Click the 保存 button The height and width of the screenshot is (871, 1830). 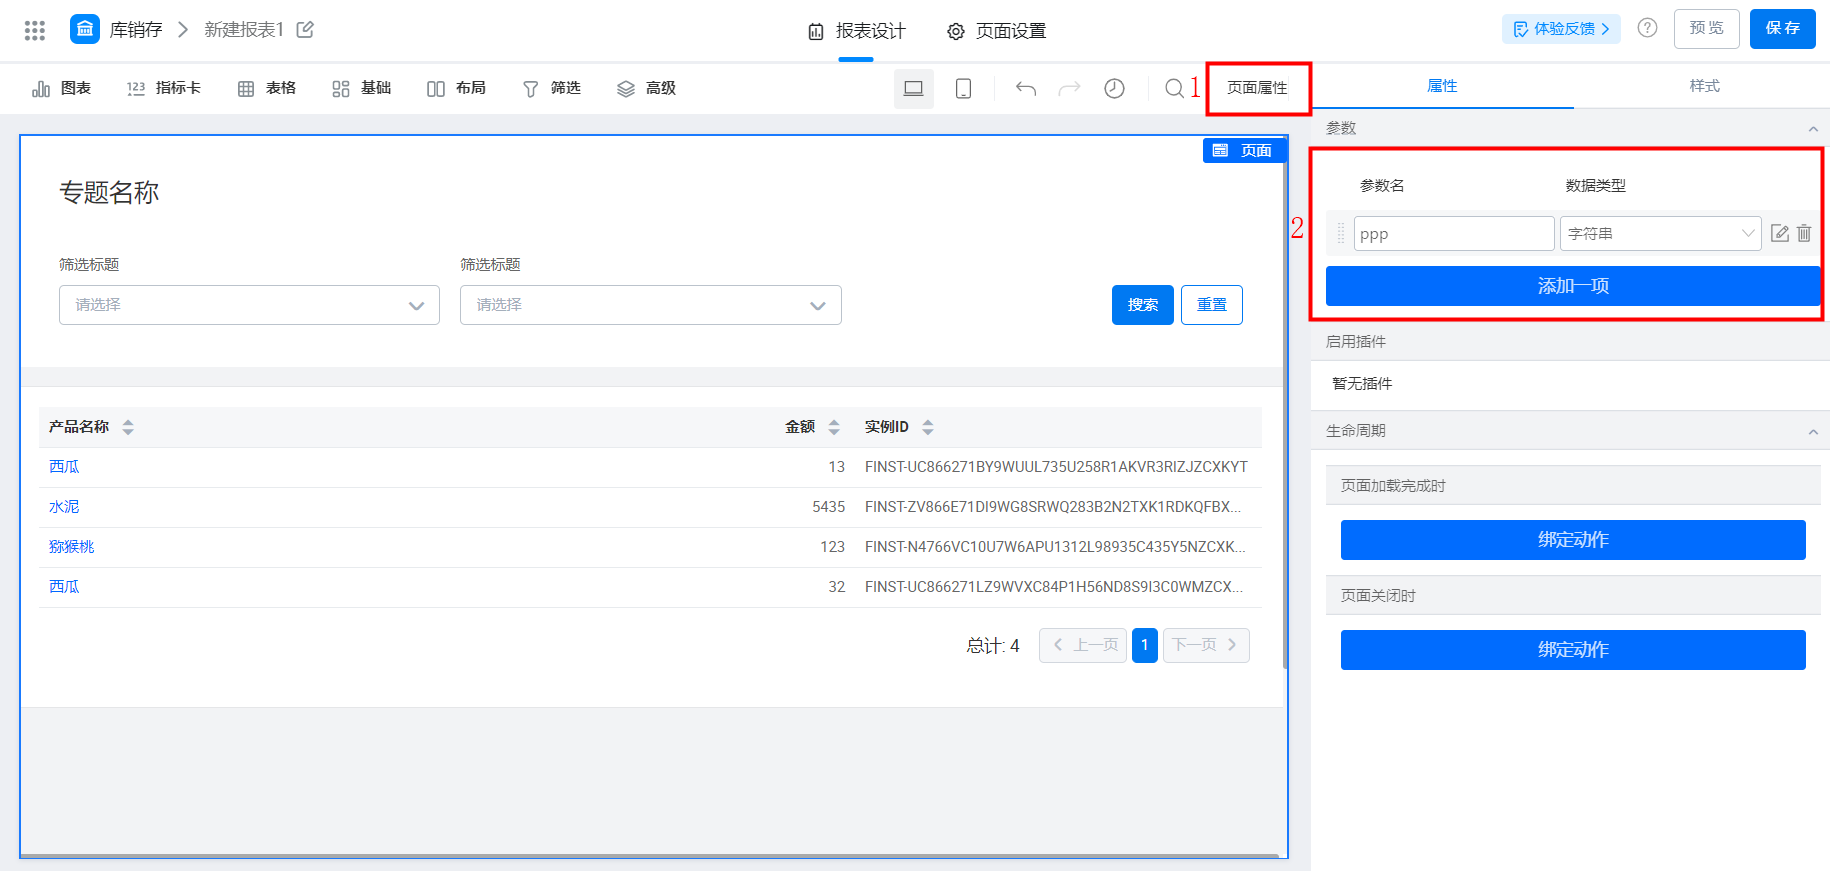[x=1782, y=28]
